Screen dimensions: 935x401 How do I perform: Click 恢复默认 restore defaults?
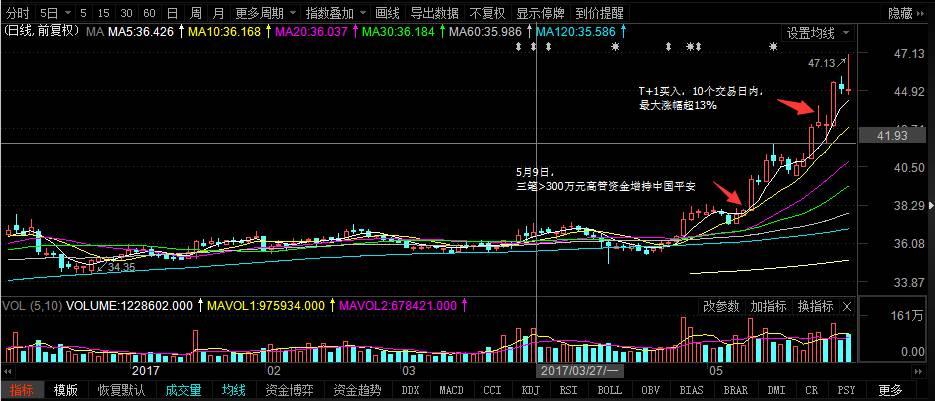click(122, 390)
